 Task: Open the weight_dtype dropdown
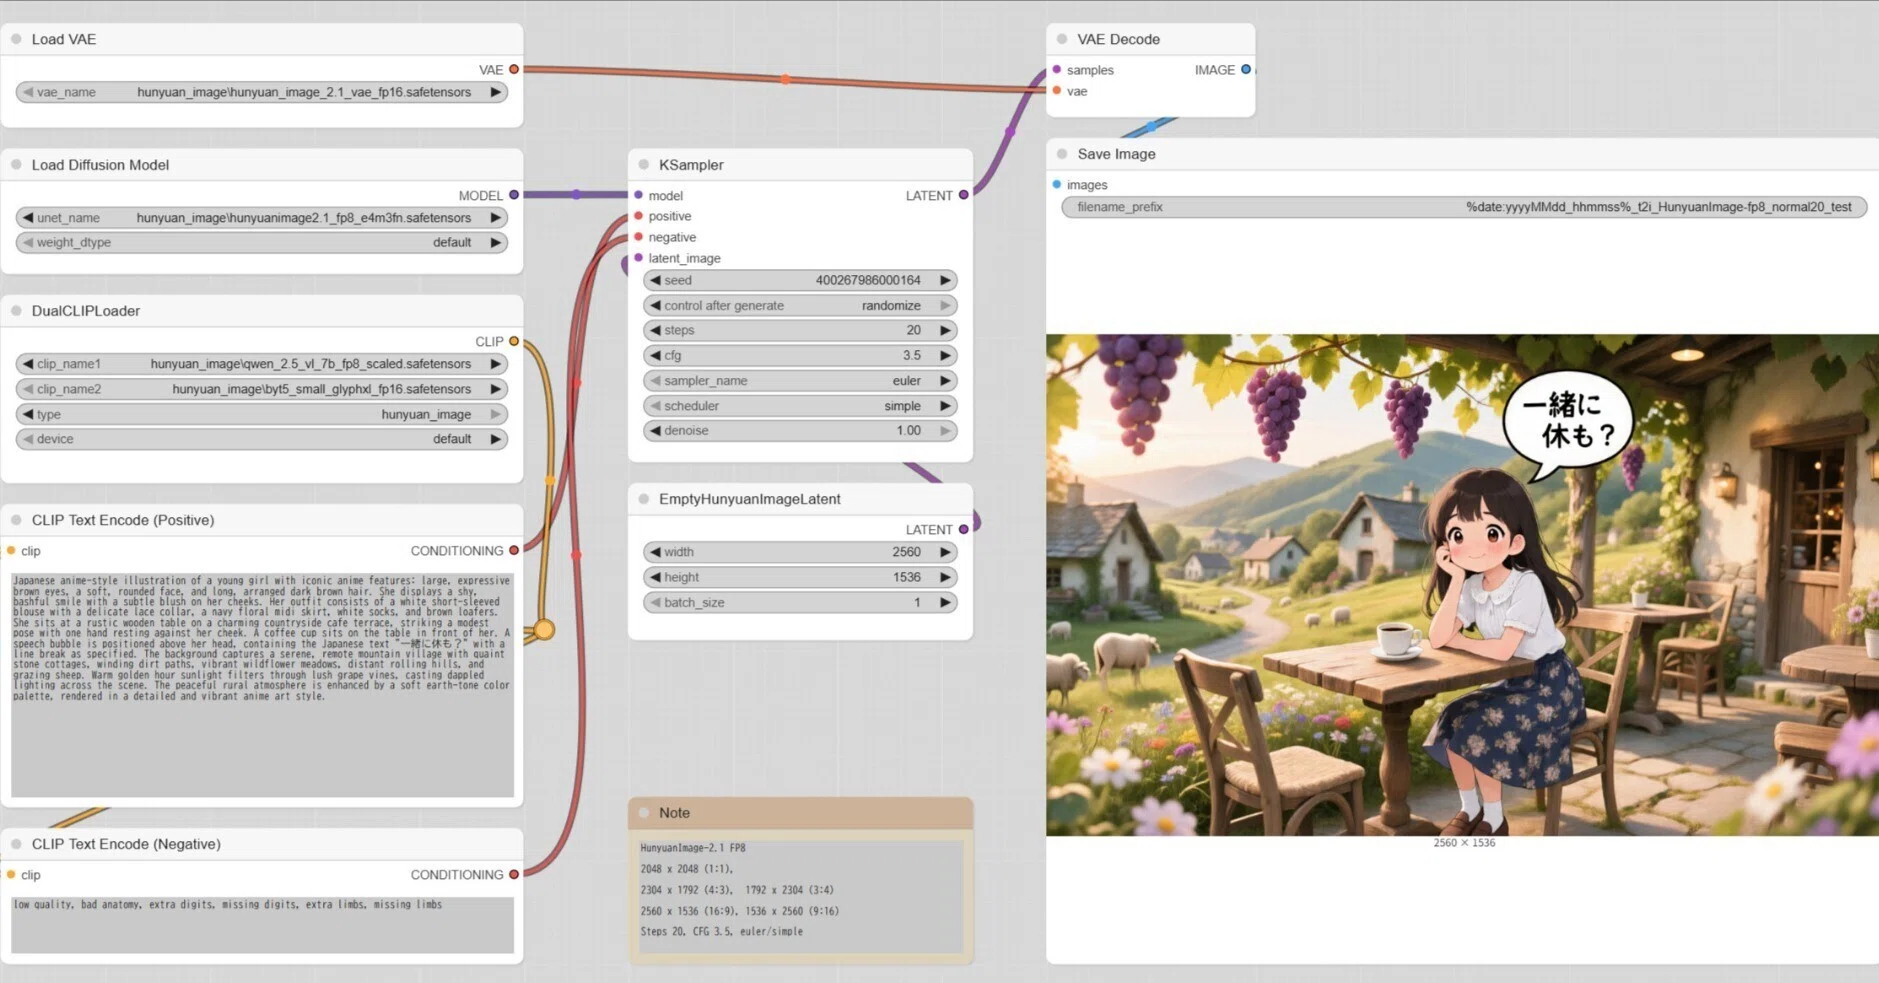click(262, 242)
